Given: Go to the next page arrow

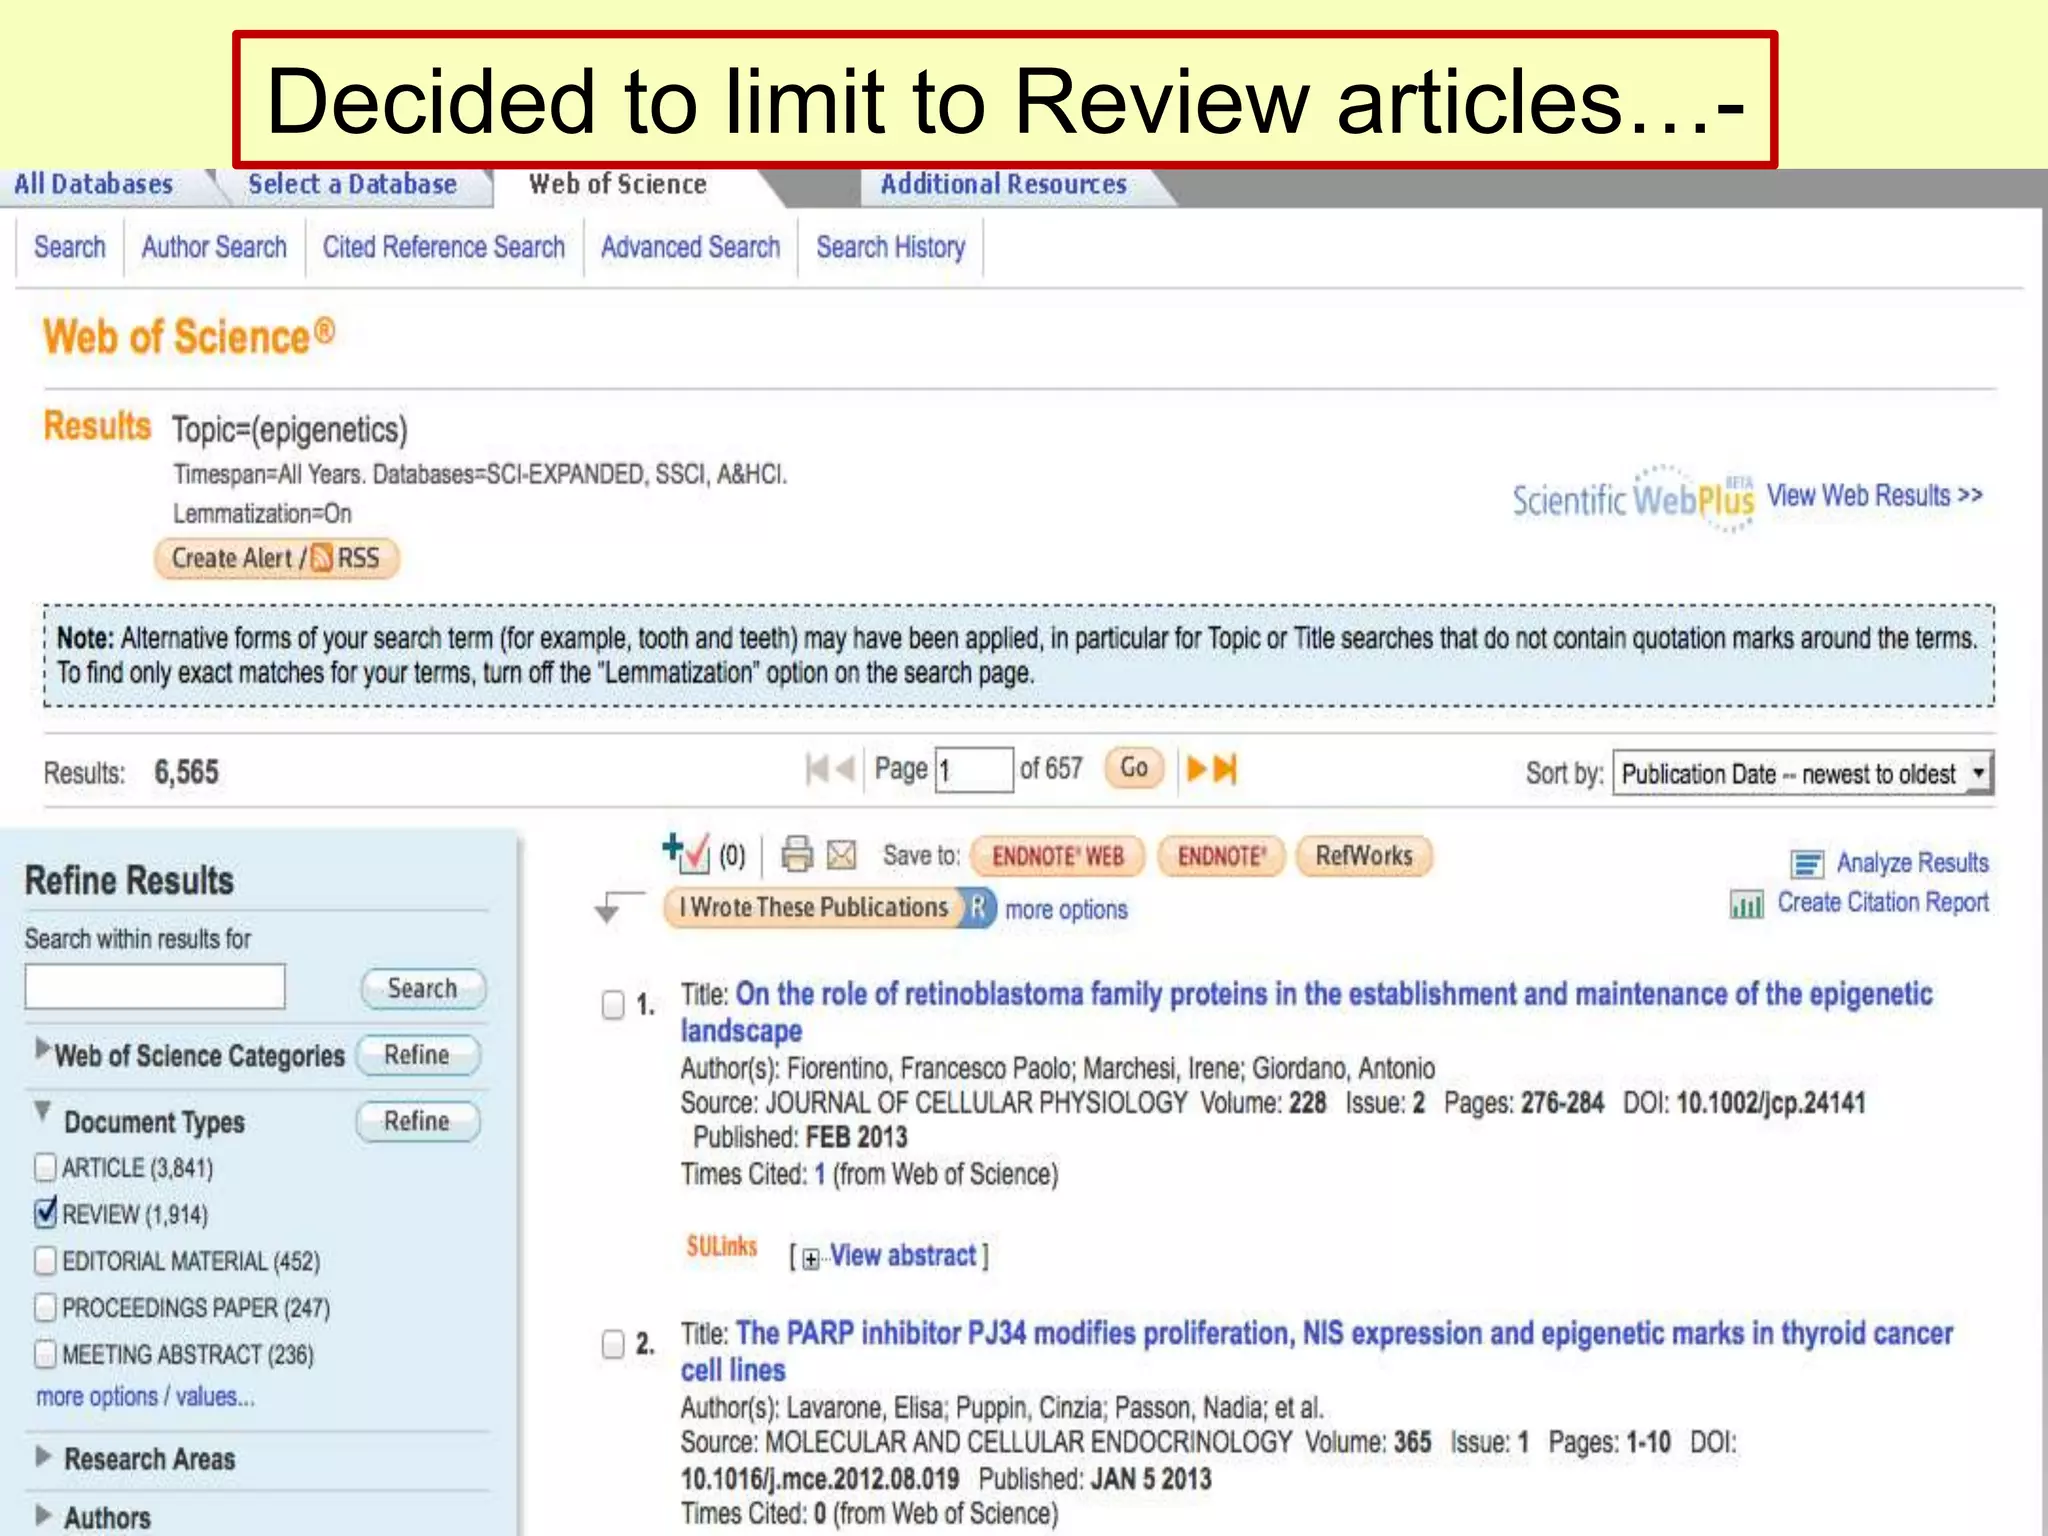Looking at the screenshot, I should (1196, 769).
